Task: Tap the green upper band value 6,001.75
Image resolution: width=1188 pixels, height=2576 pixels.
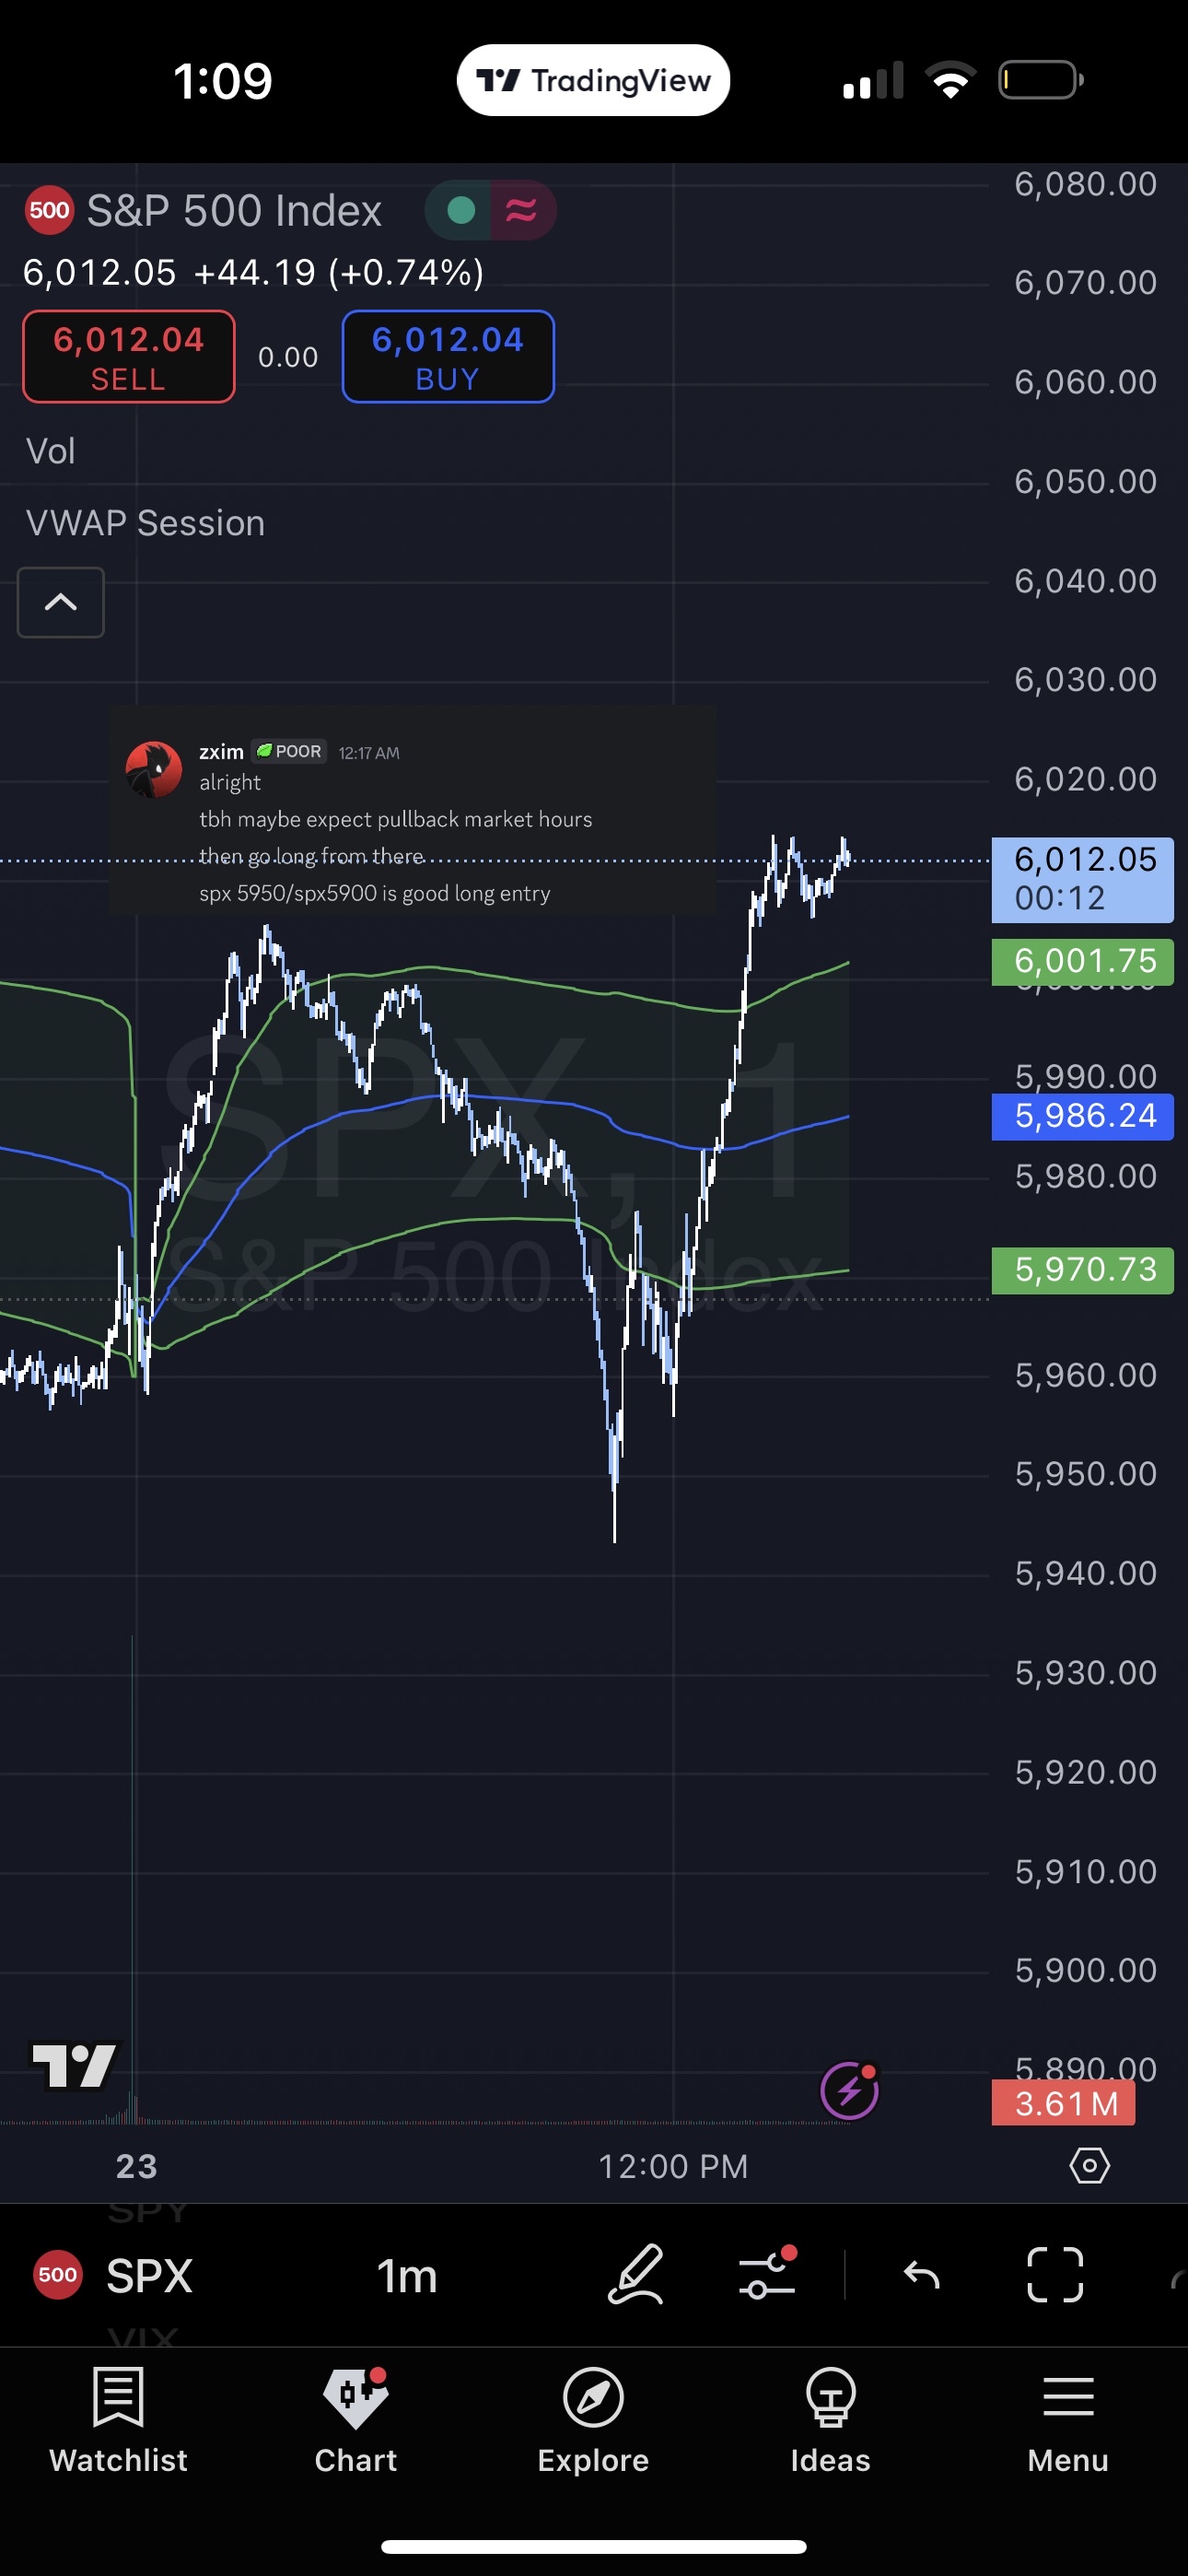Action: click(x=1083, y=961)
